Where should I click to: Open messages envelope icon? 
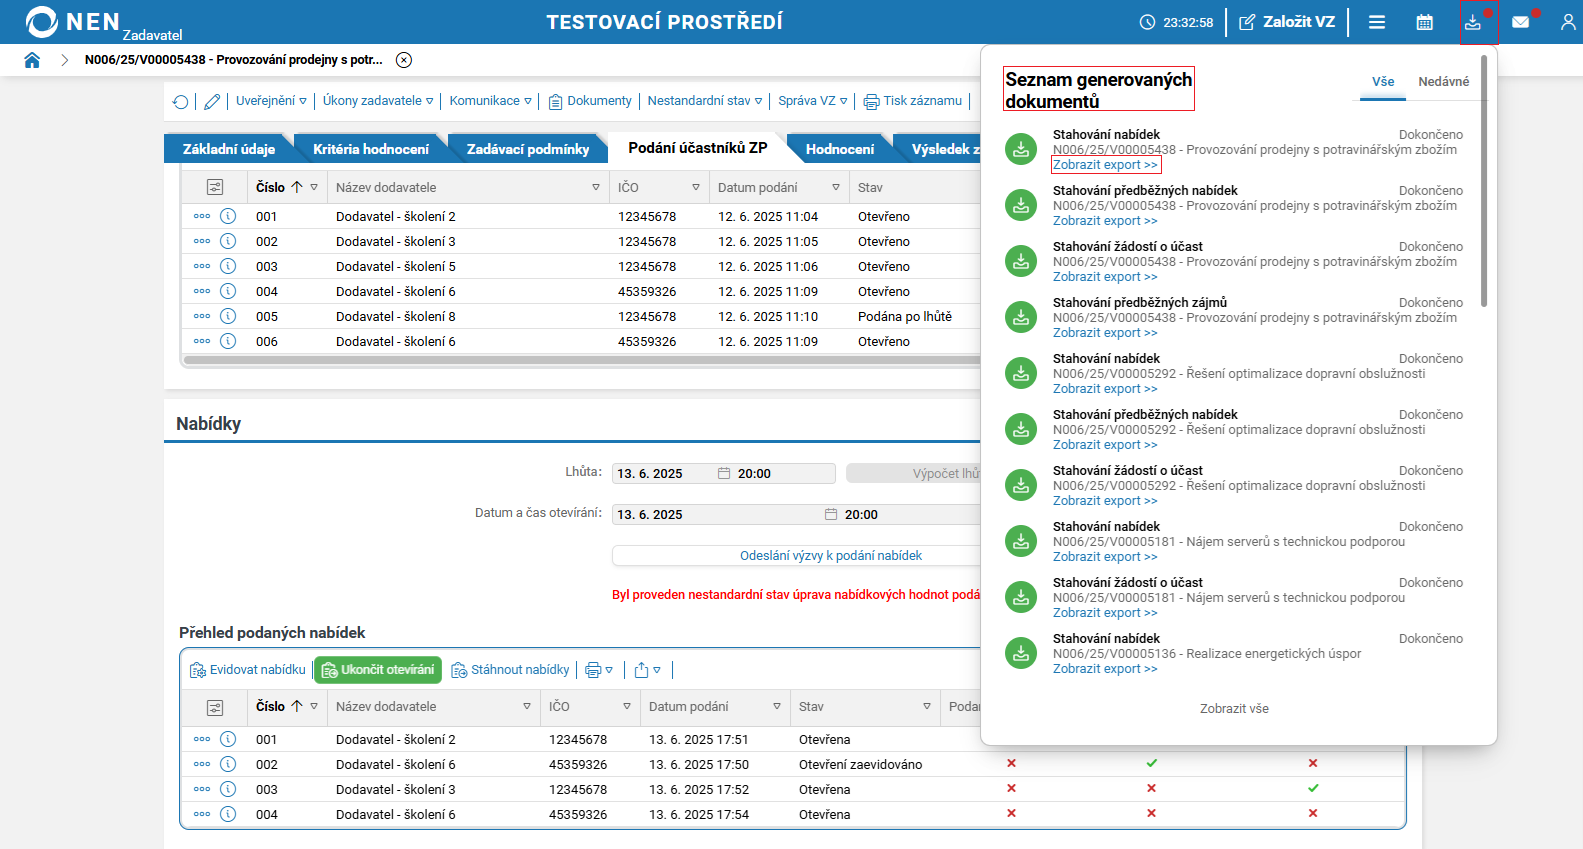1520,22
